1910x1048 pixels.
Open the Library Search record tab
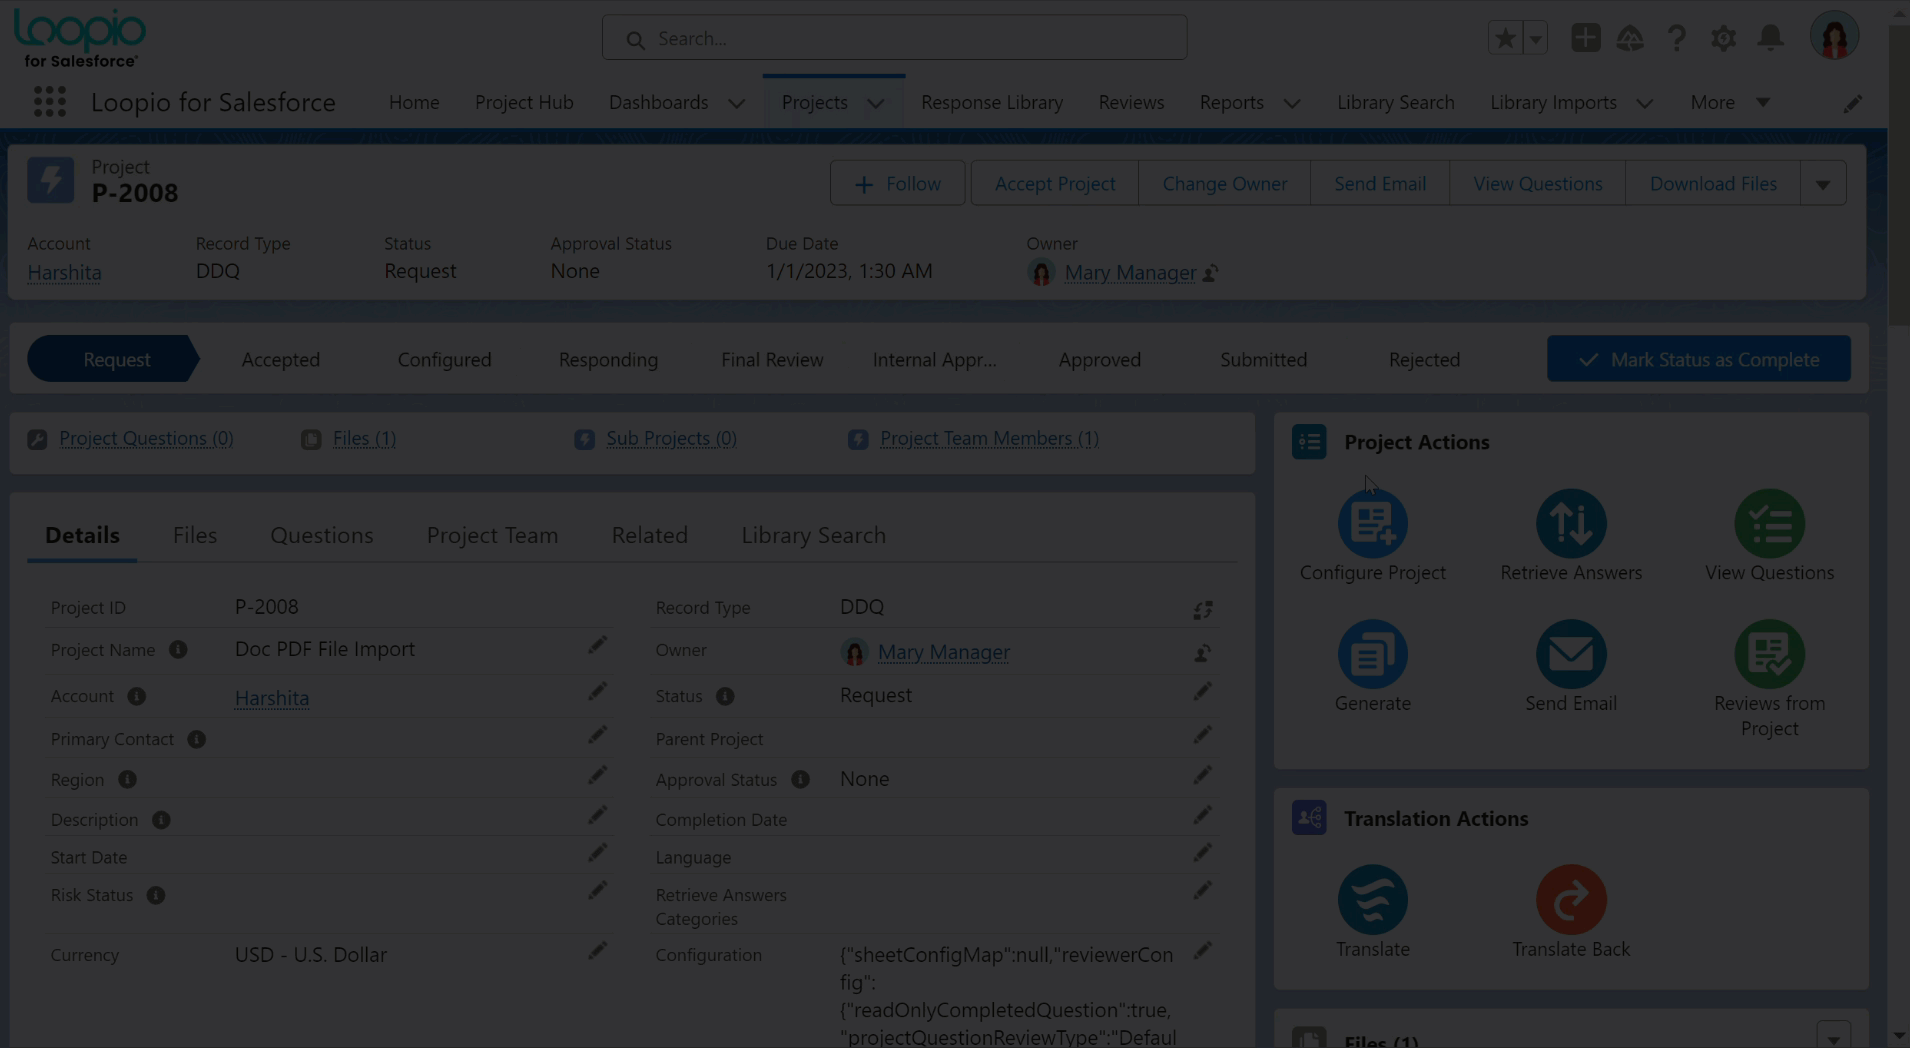[x=813, y=536]
